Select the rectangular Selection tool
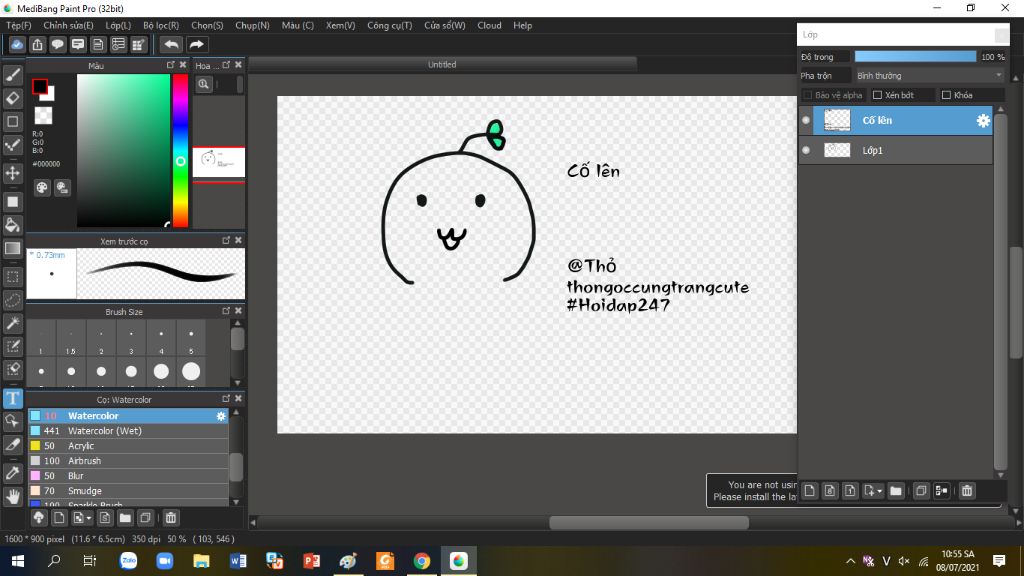 click(12, 277)
